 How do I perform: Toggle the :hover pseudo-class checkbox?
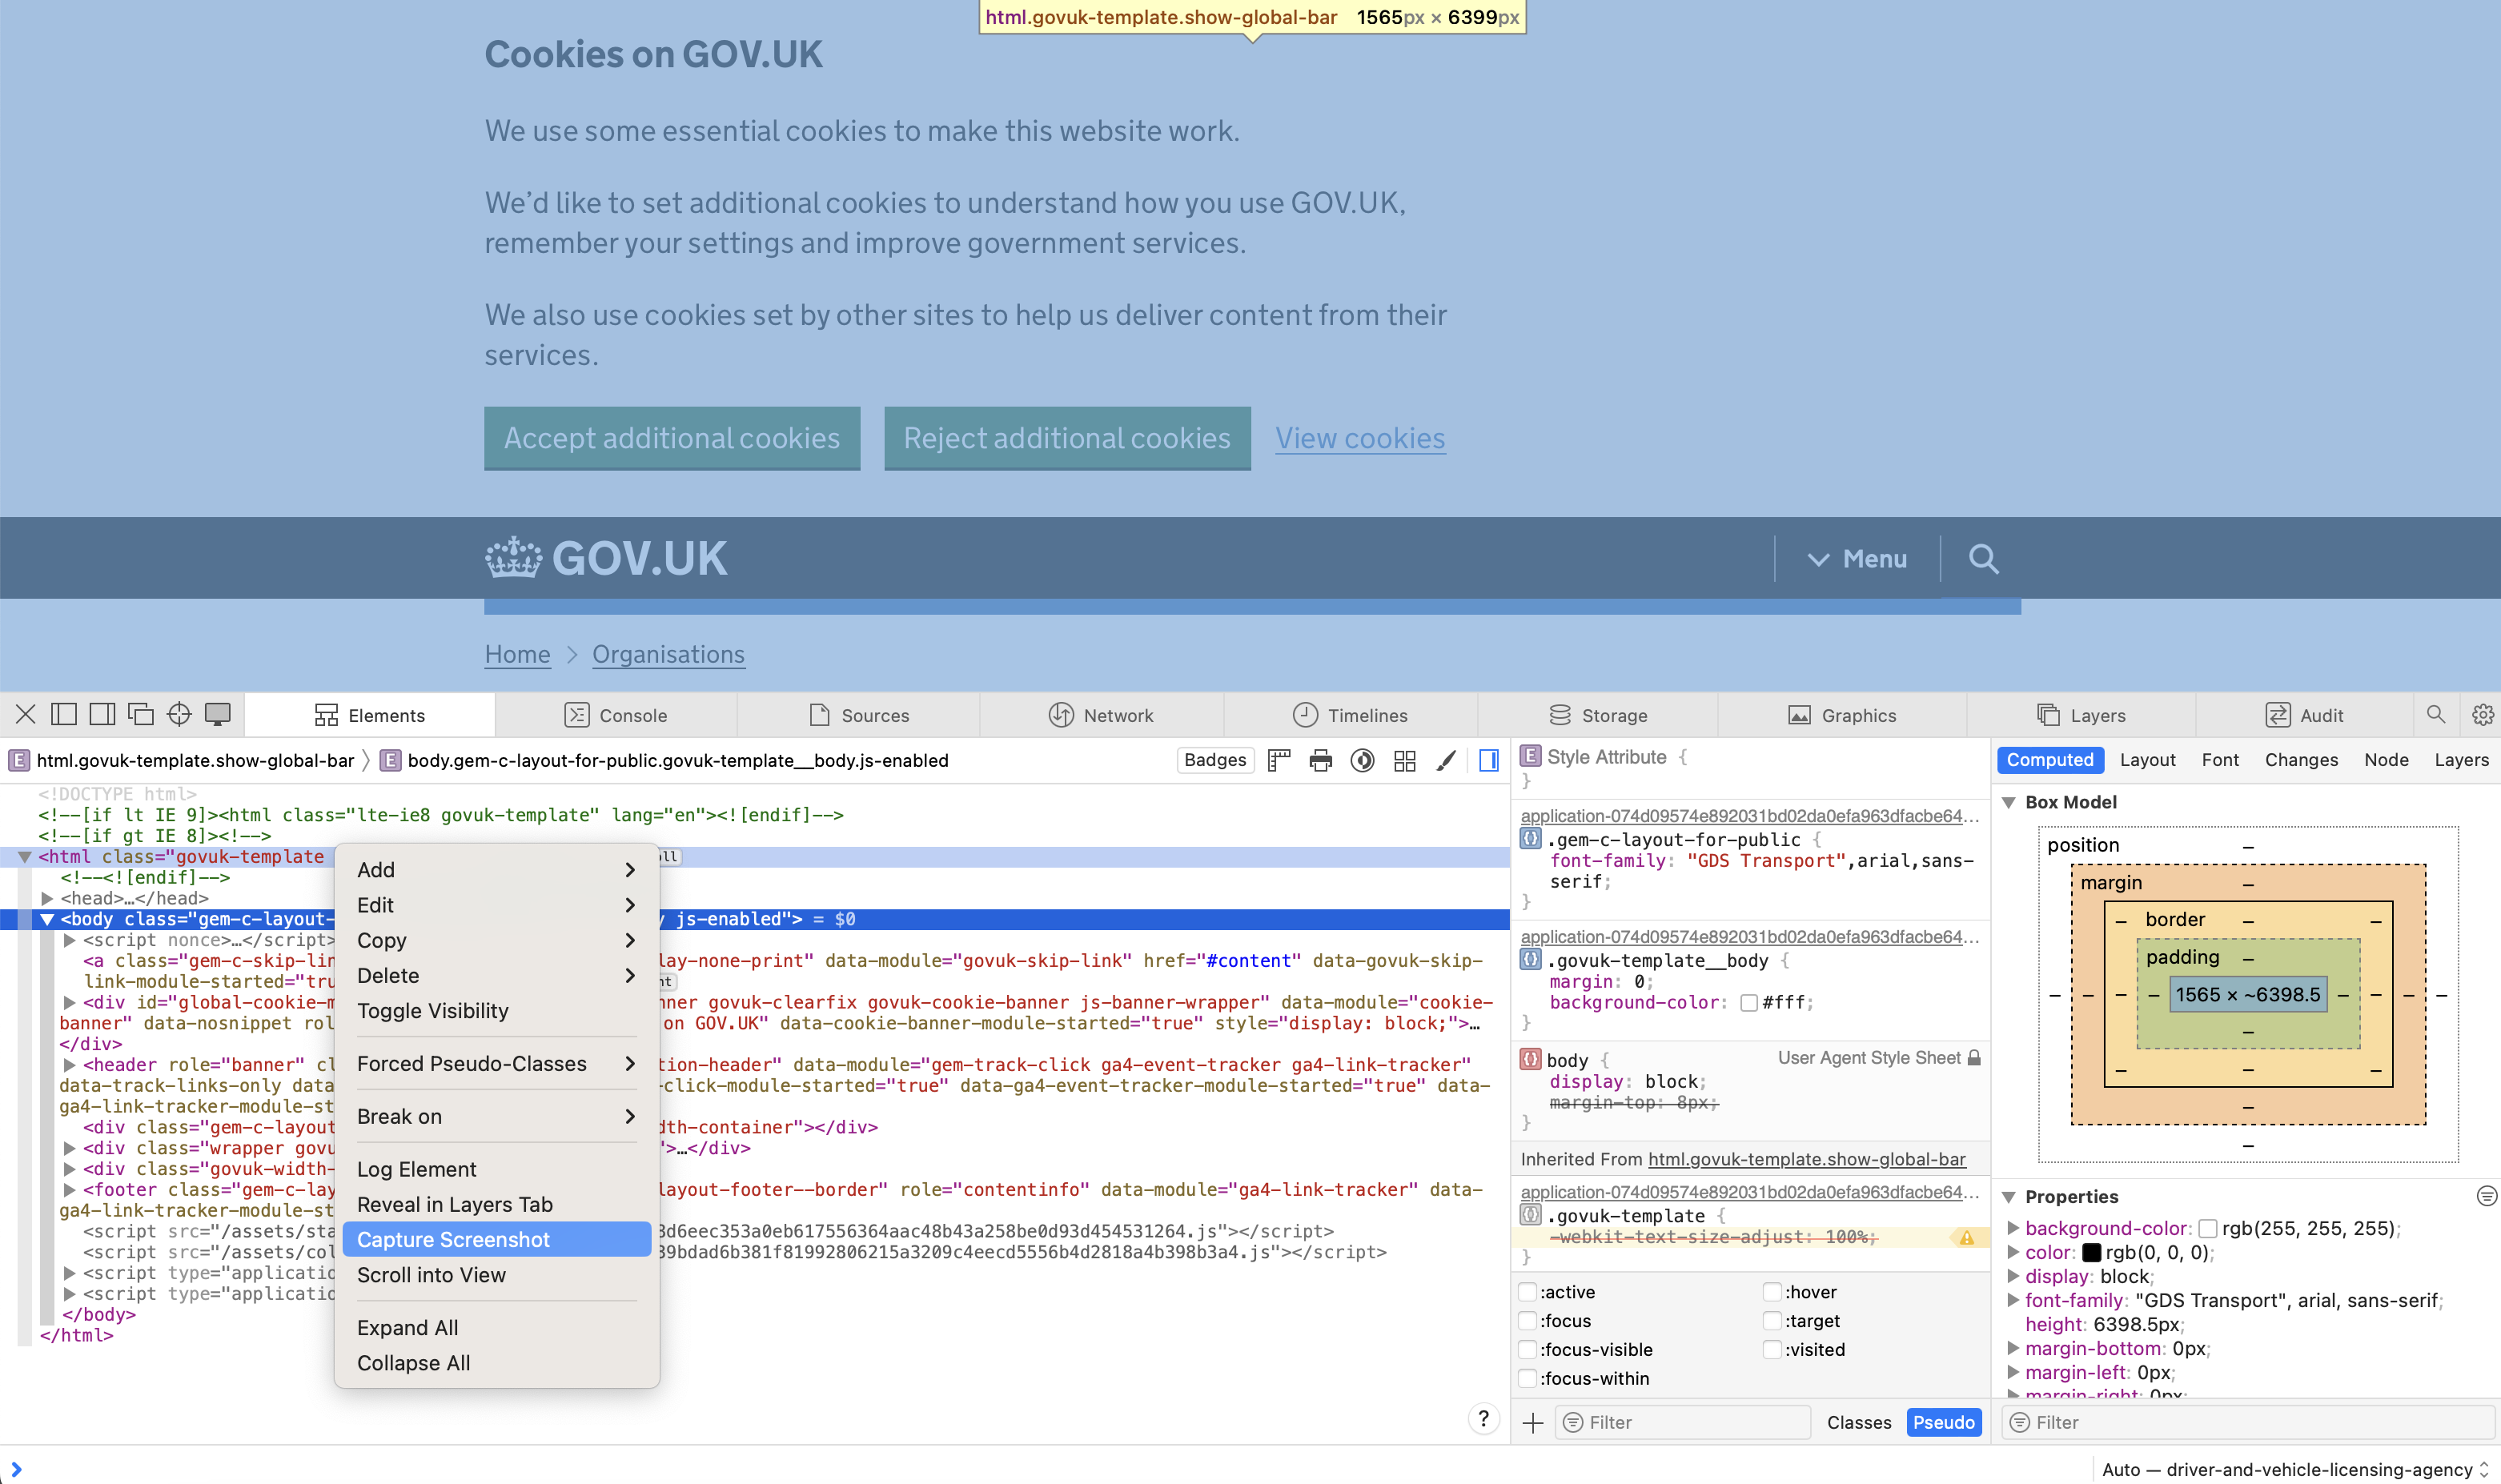1772,1292
